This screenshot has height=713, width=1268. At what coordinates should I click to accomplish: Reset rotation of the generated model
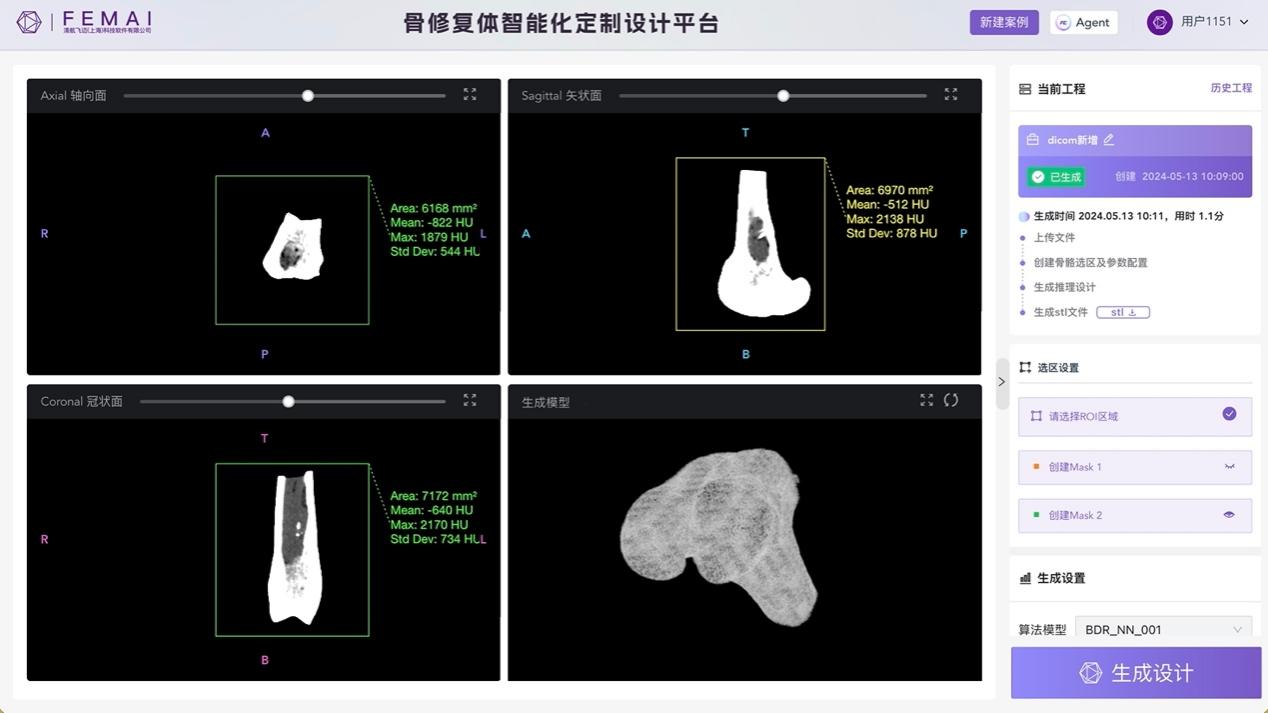coord(951,400)
